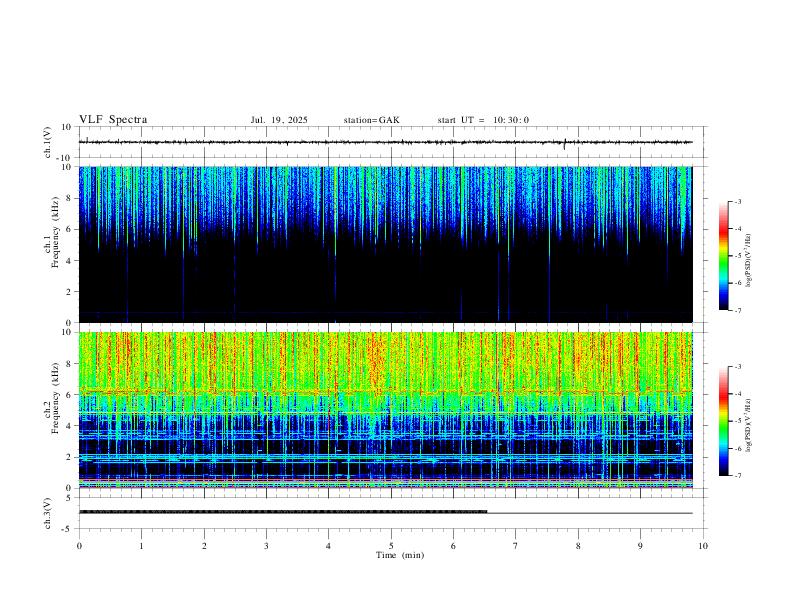Click the upper ch.1 color scale bar
Viewport: 792px width, 612px height.
coord(724,256)
